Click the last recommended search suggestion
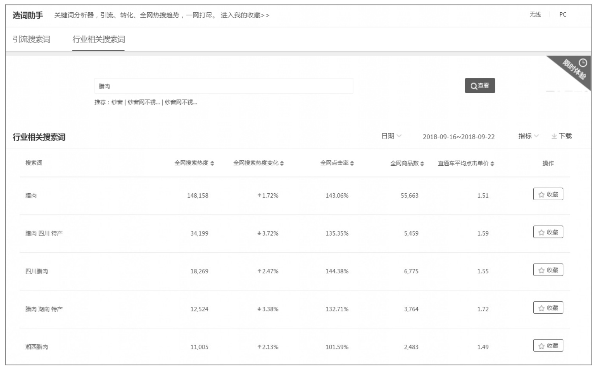Viewport: 596px width, 372px height. (181, 102)
